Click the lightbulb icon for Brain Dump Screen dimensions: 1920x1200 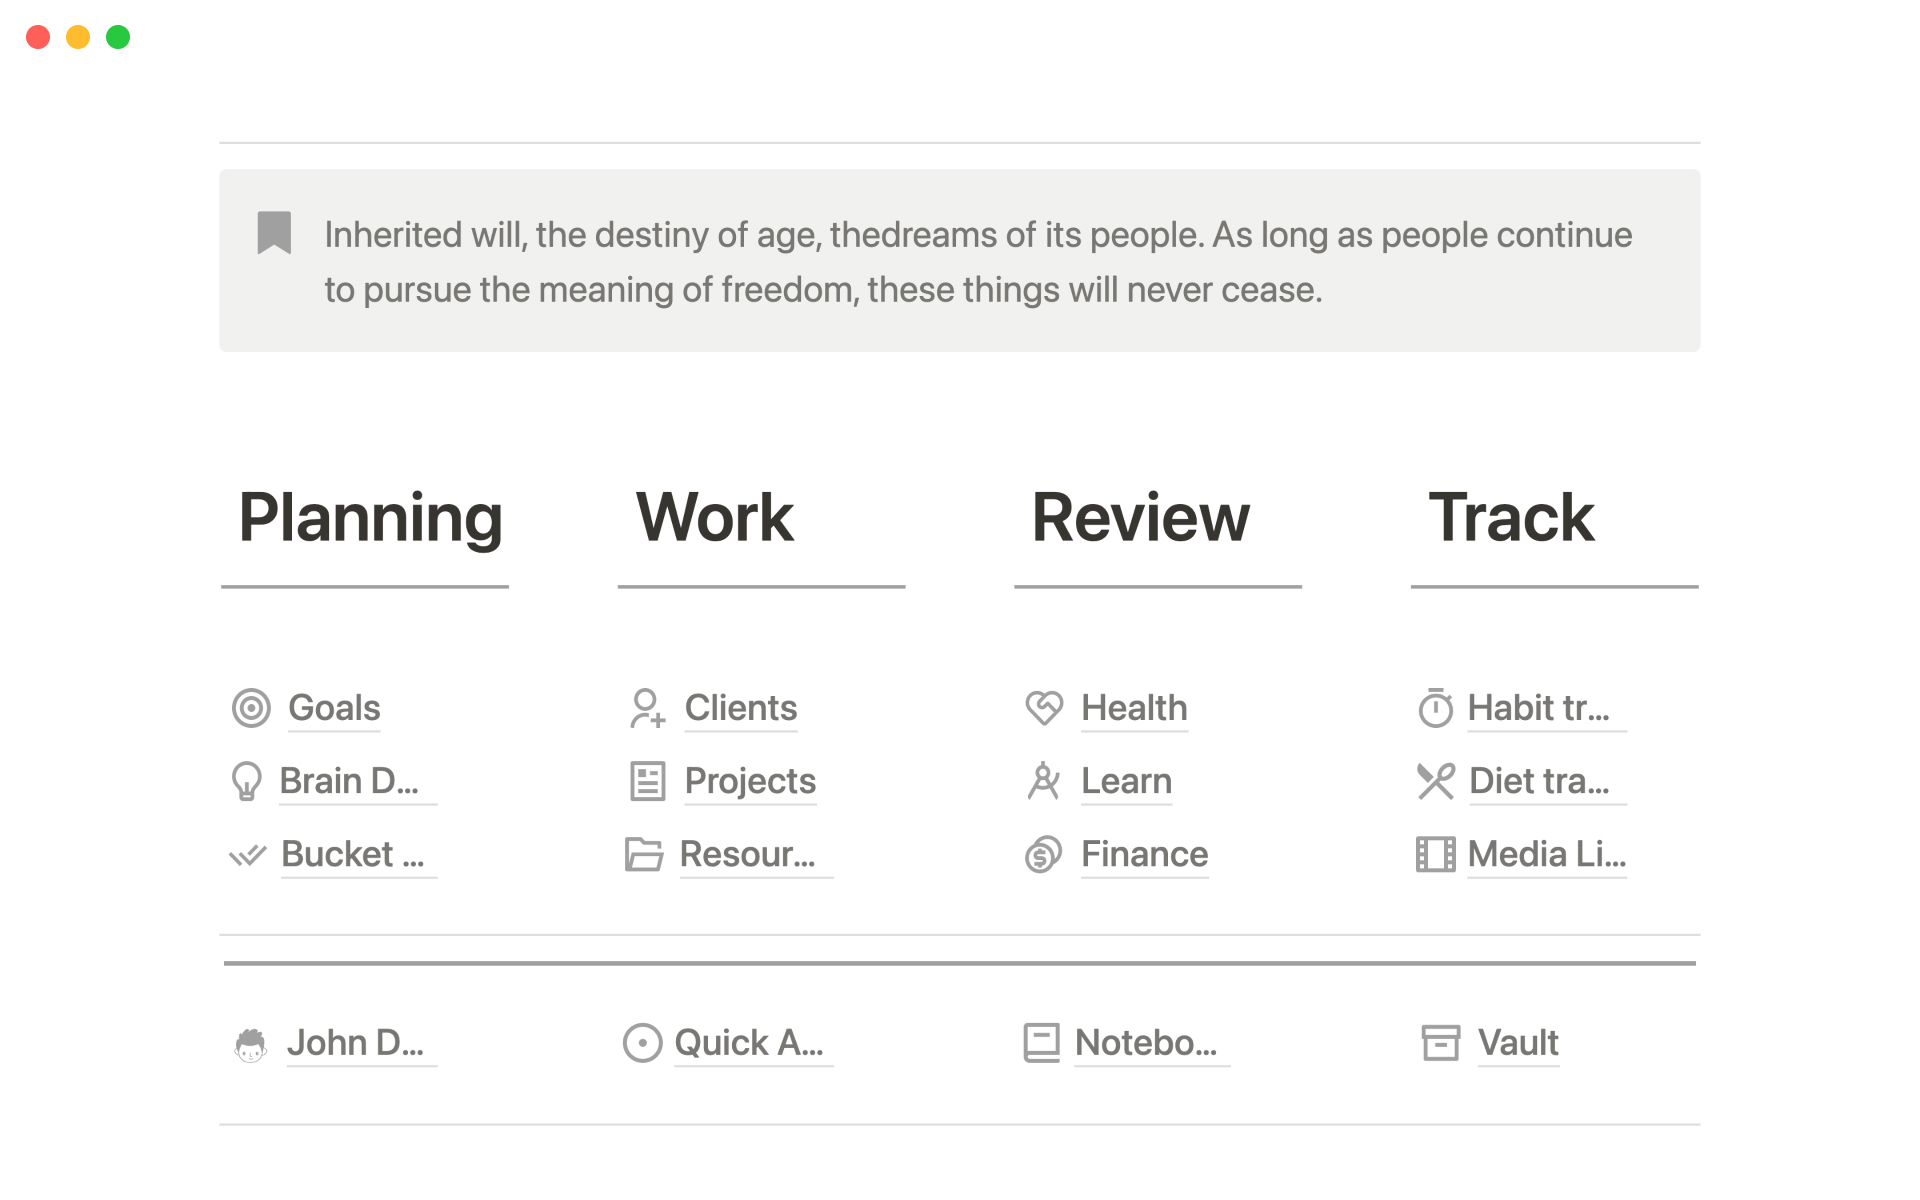click(x=246, y=781)
